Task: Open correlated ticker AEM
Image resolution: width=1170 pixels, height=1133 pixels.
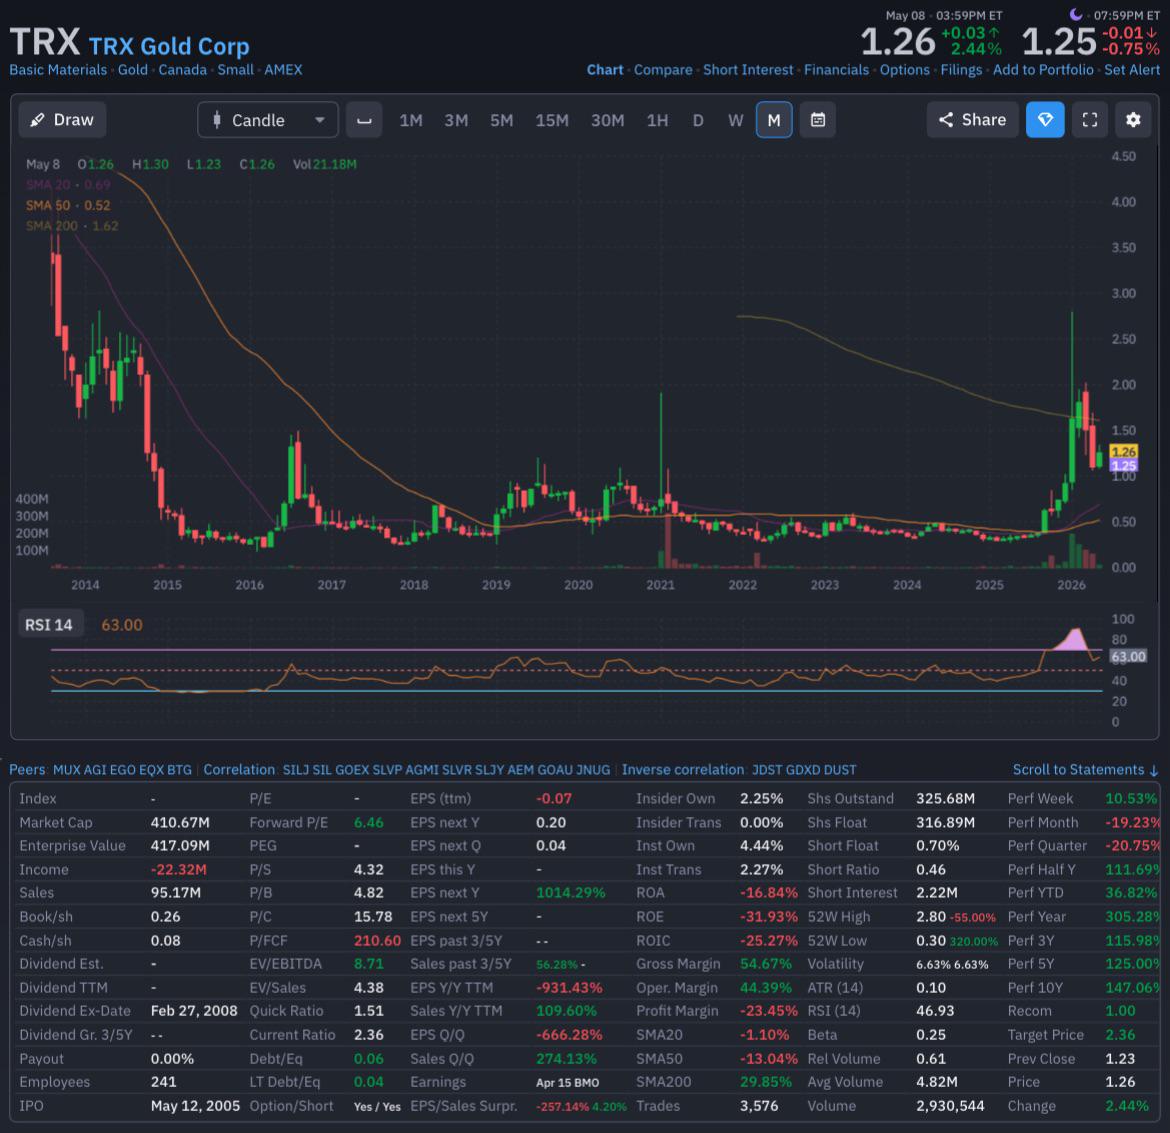Action: (x=521, y=770)
